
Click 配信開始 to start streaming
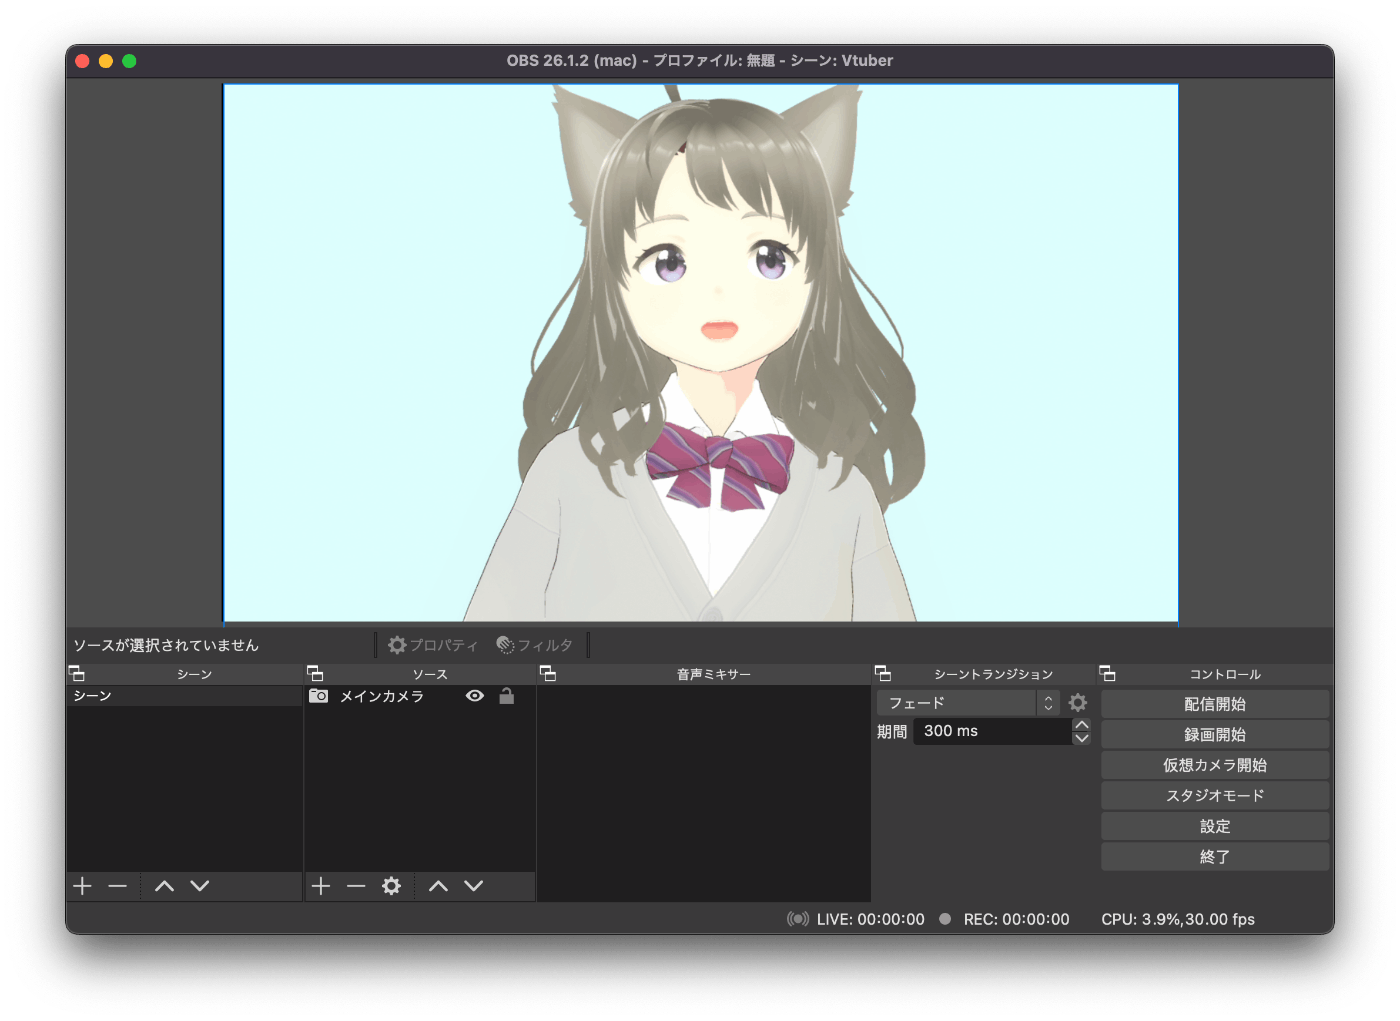1215,704
